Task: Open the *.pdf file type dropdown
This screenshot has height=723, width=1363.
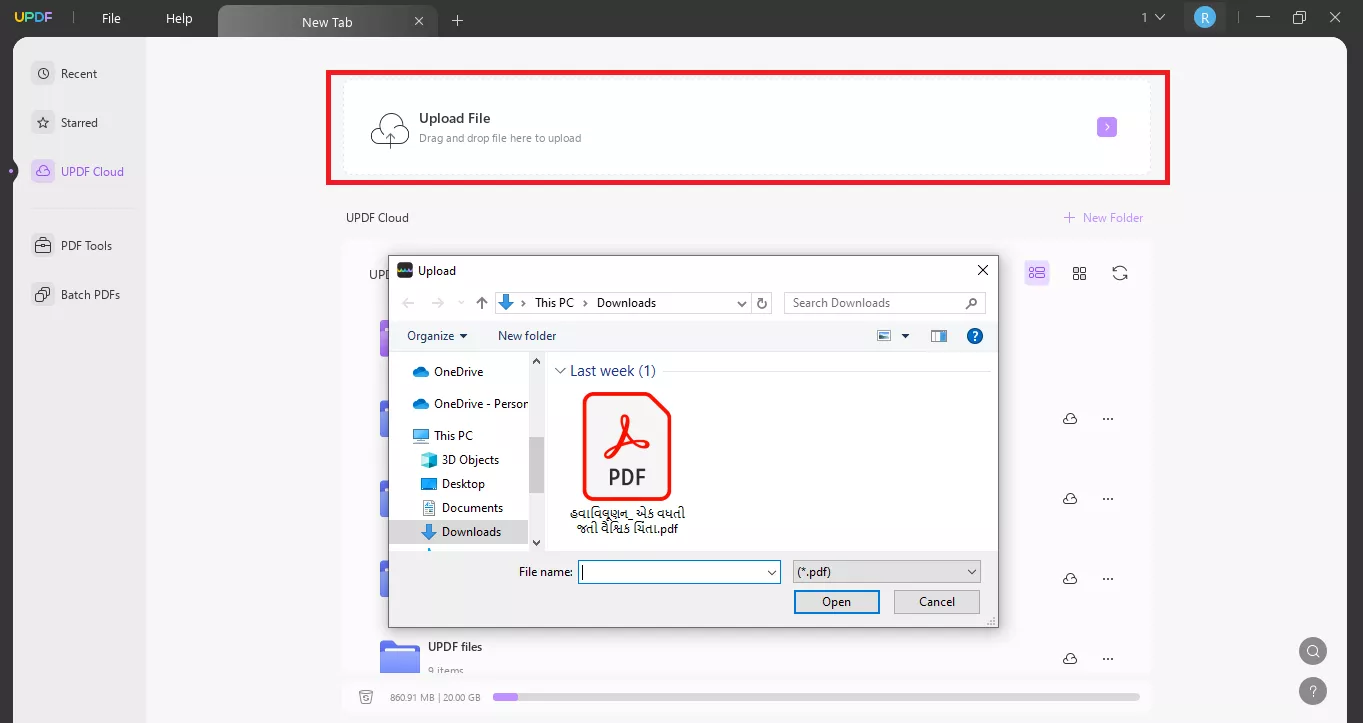Action: click(x=886, y=571)
